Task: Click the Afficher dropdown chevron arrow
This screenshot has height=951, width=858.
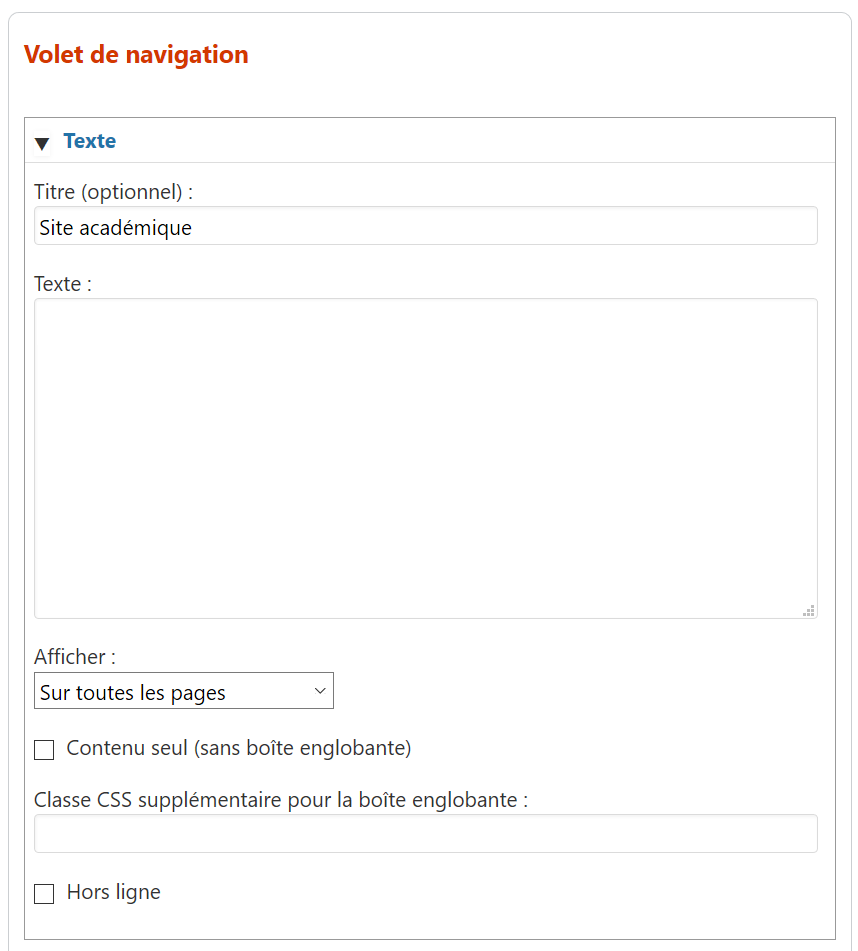Action: point(320,691)
